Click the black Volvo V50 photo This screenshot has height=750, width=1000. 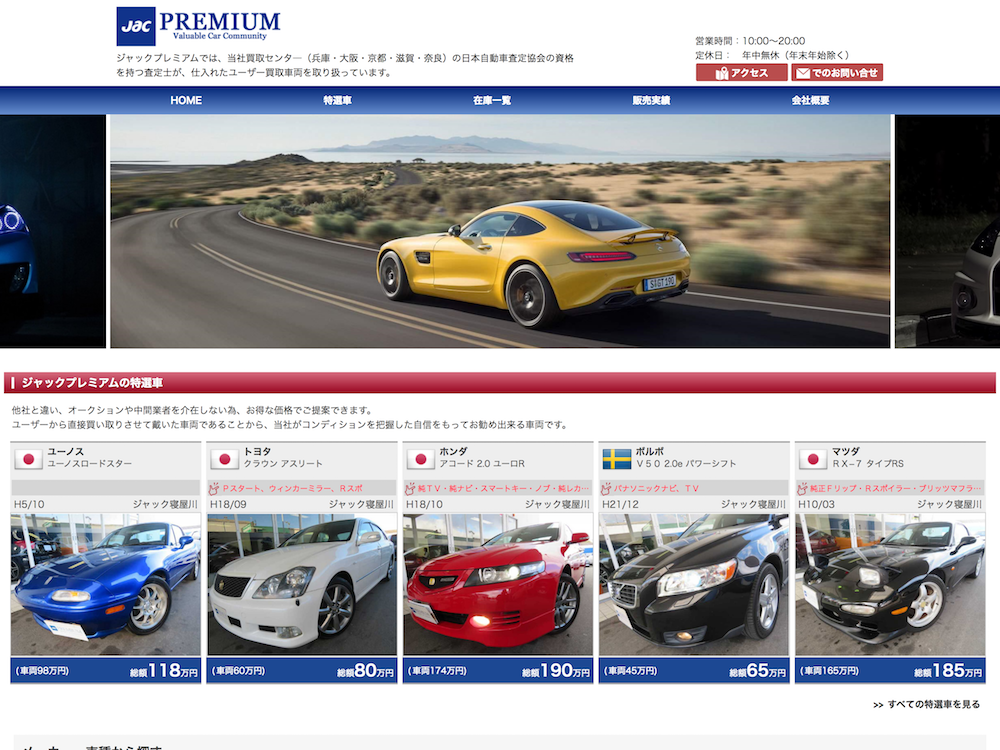[x=693, y=584]
